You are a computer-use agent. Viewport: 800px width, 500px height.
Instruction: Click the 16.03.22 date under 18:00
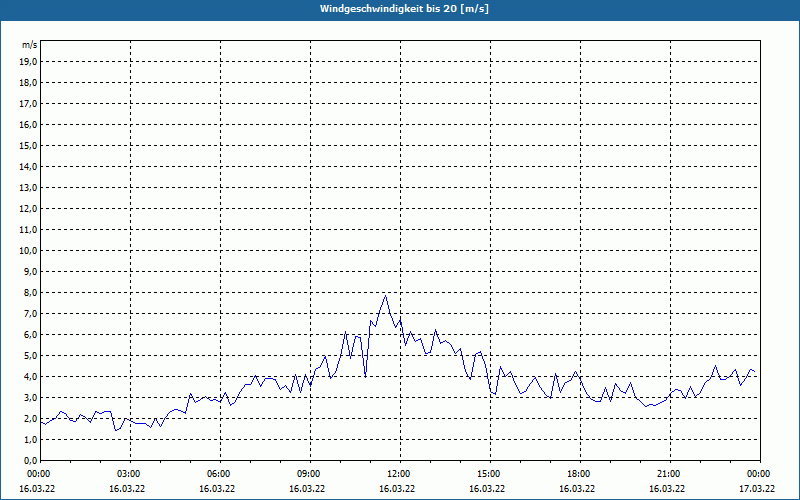click(577, 488)
